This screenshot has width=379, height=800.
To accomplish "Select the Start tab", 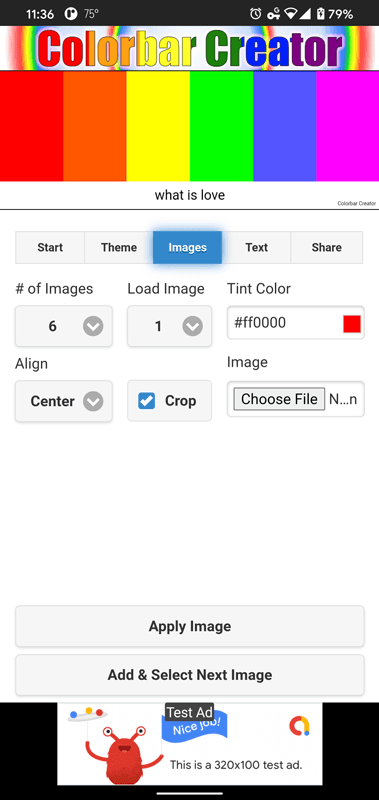I will coord(50,247).
